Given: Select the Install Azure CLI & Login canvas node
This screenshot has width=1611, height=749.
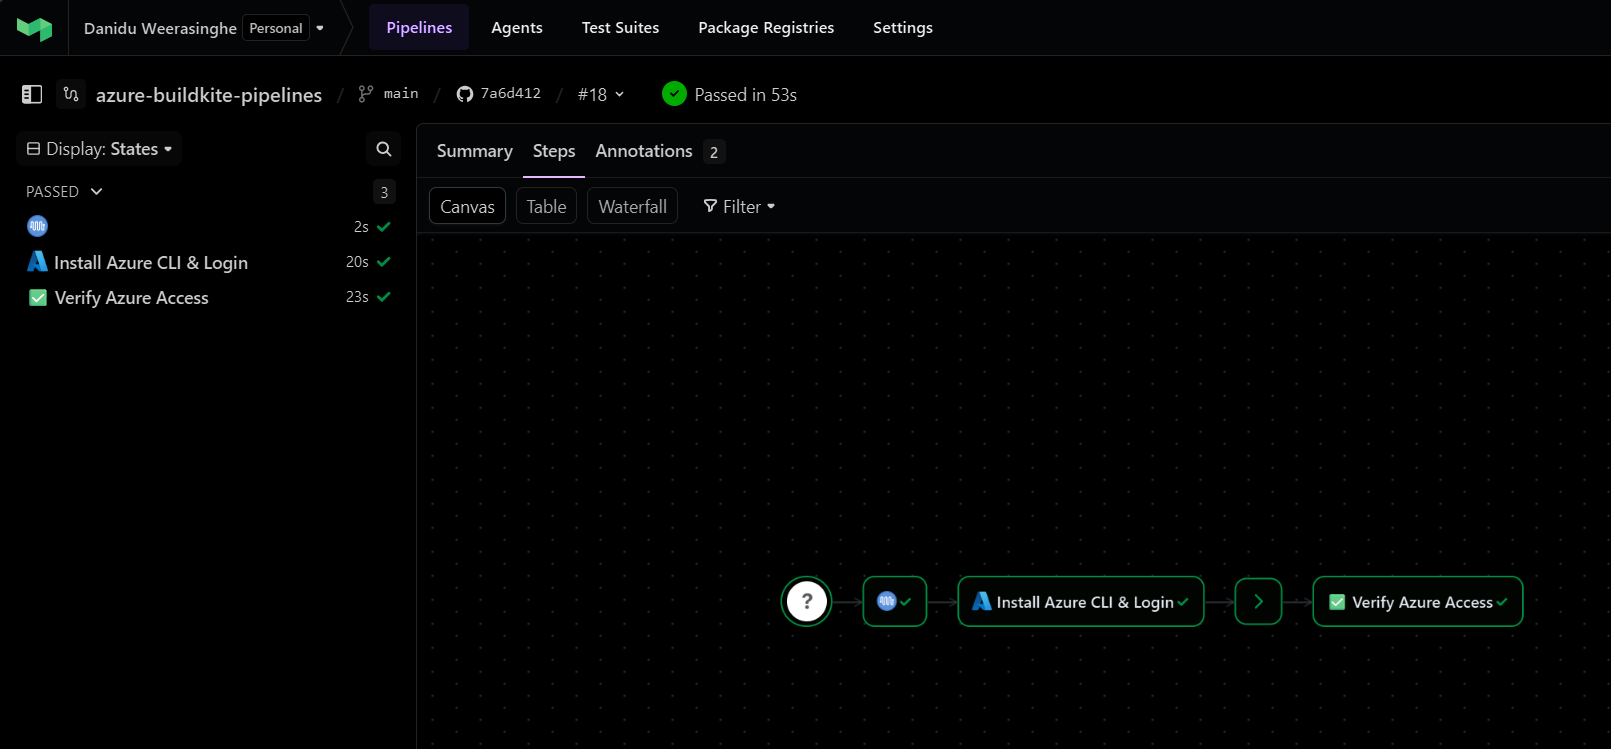Looking at the screenshot, I should click(1081, 602).
